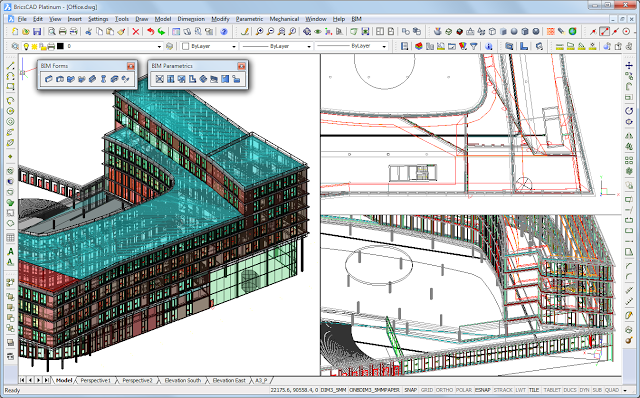Open the Parametric menu
The image size is (640, 398).
pos(249,19)
